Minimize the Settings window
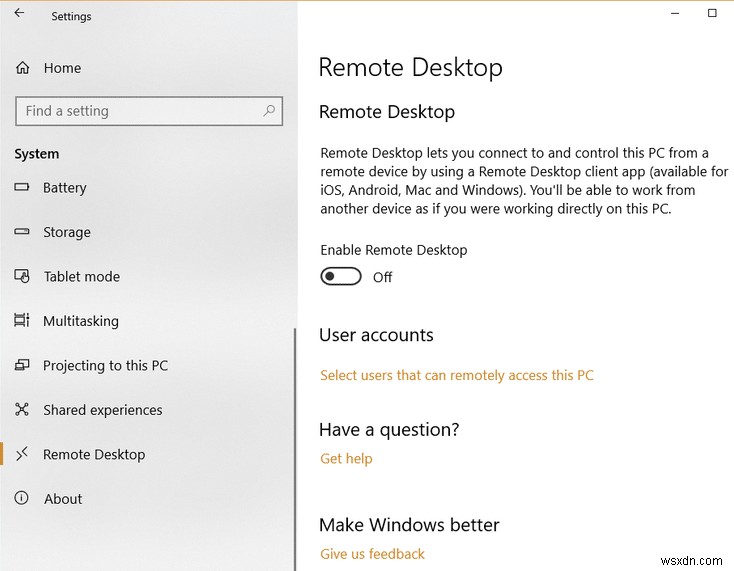The width and height of the screenshot is (734, 571). tap(675, 14)
